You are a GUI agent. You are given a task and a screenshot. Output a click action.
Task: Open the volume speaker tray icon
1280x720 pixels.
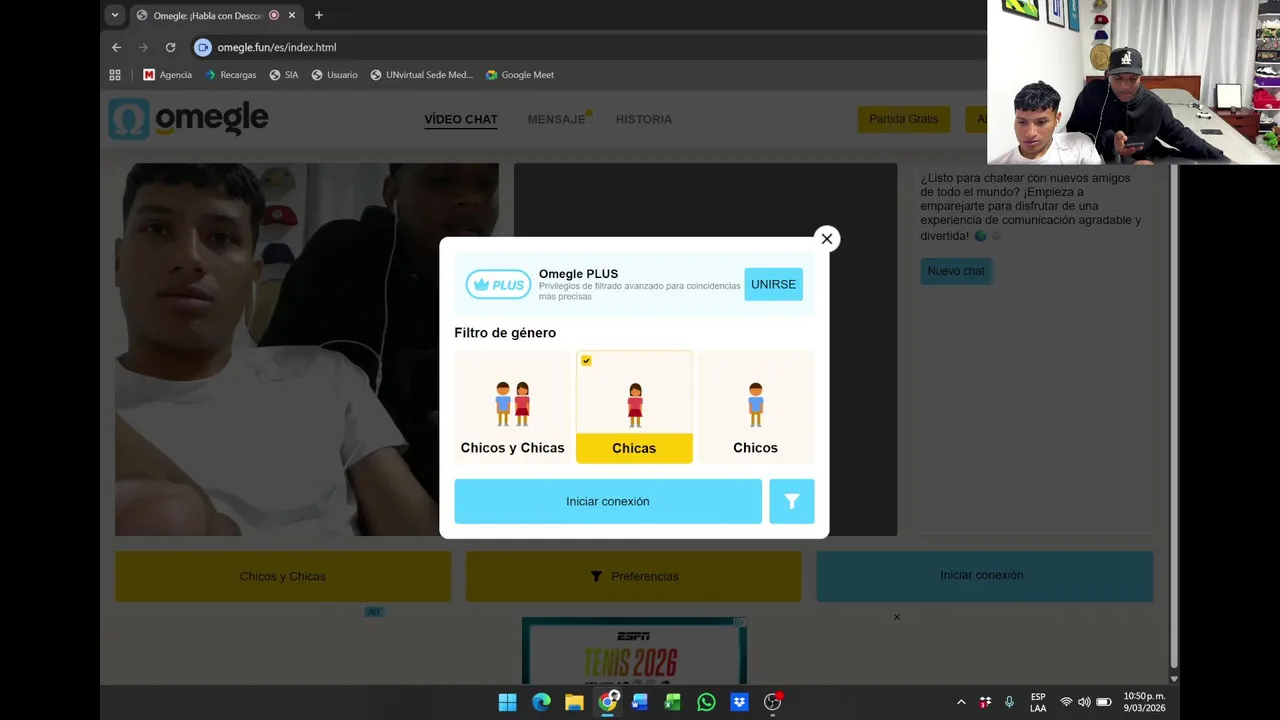click(1084, 702)
